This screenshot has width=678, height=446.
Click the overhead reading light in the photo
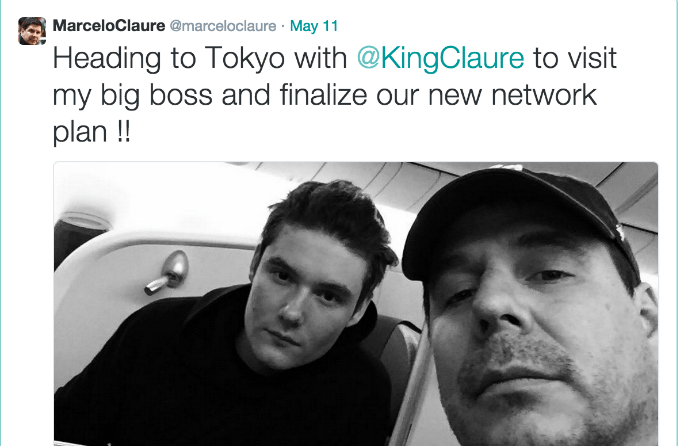(x=168, y=272)
